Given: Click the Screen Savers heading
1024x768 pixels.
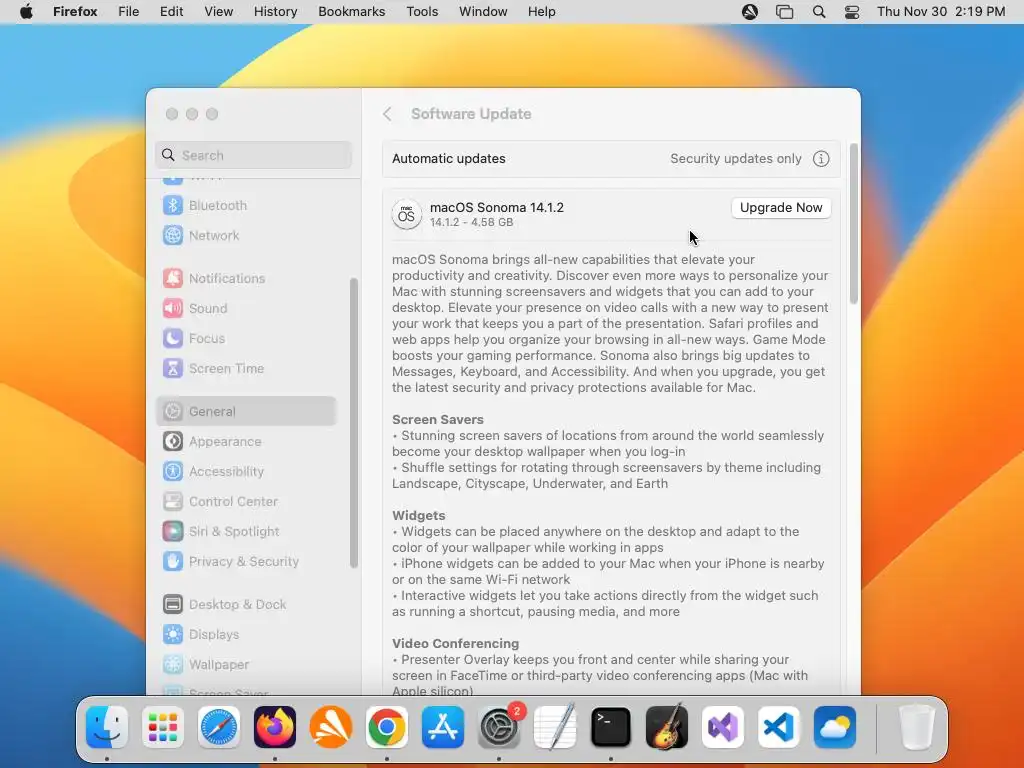Looking at the screenshot, I should click(x=438, y=419).
